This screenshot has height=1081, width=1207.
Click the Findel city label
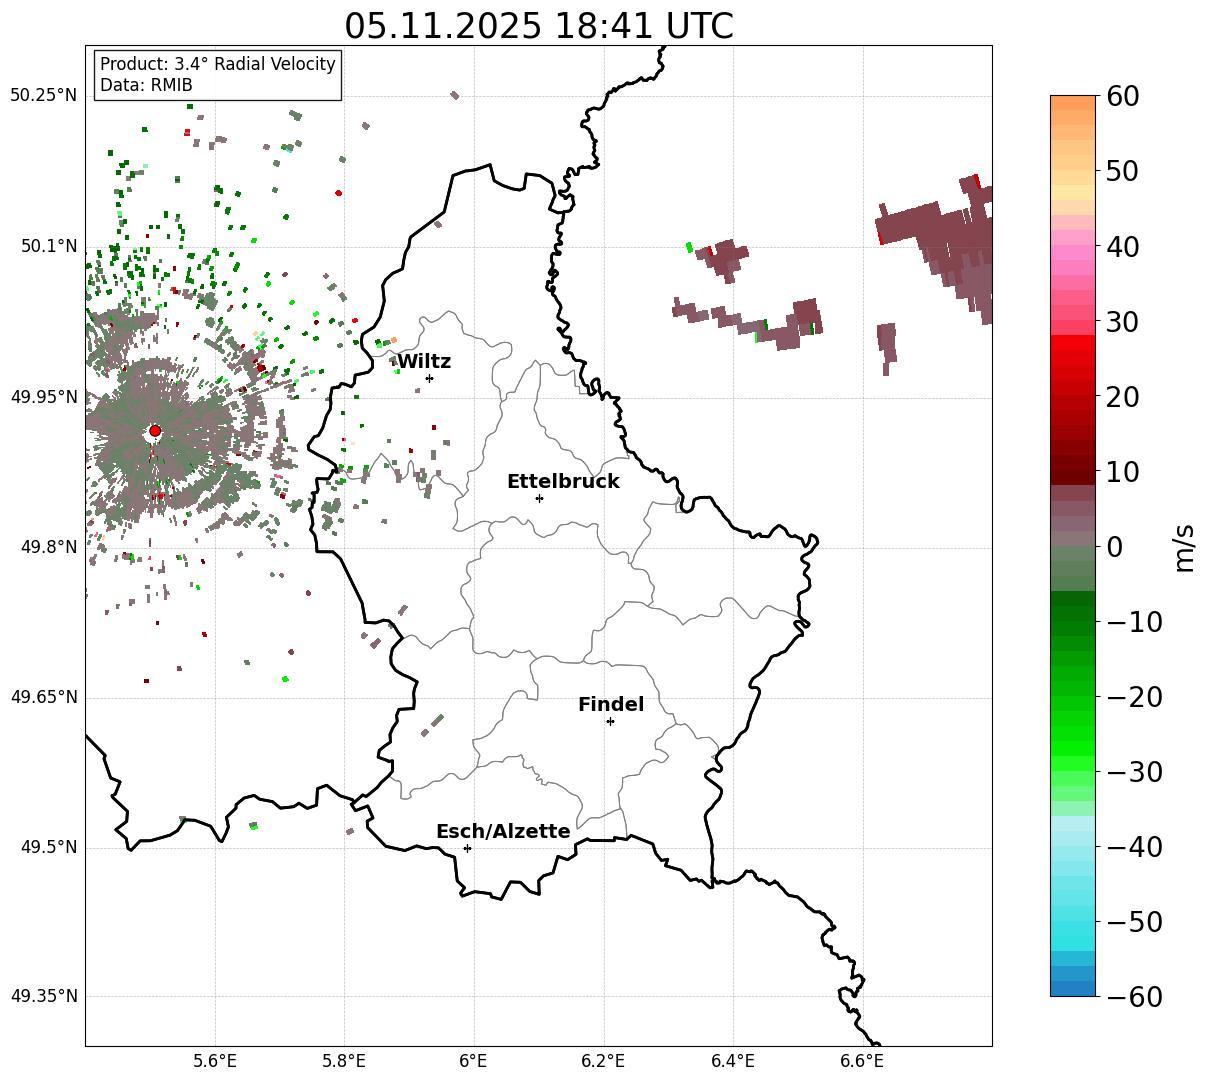point(611,705)
